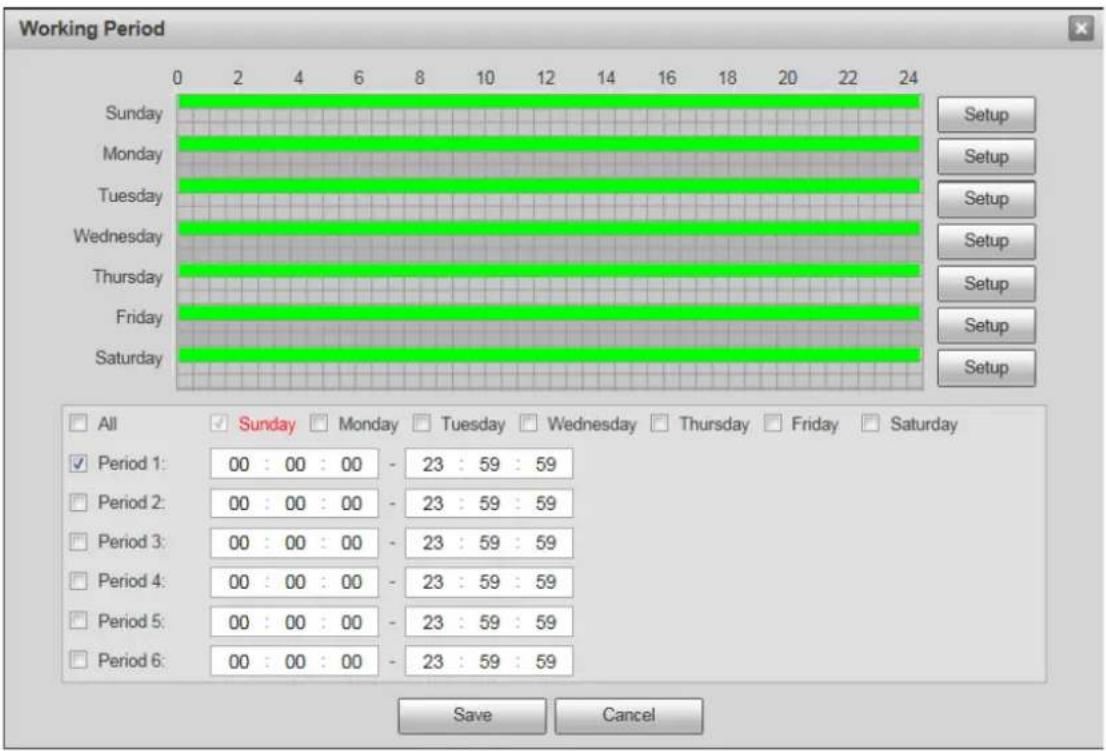Click Period 3 start time field
The width and height of the screenshot is (1106, 751).
[x=294, y=543]
